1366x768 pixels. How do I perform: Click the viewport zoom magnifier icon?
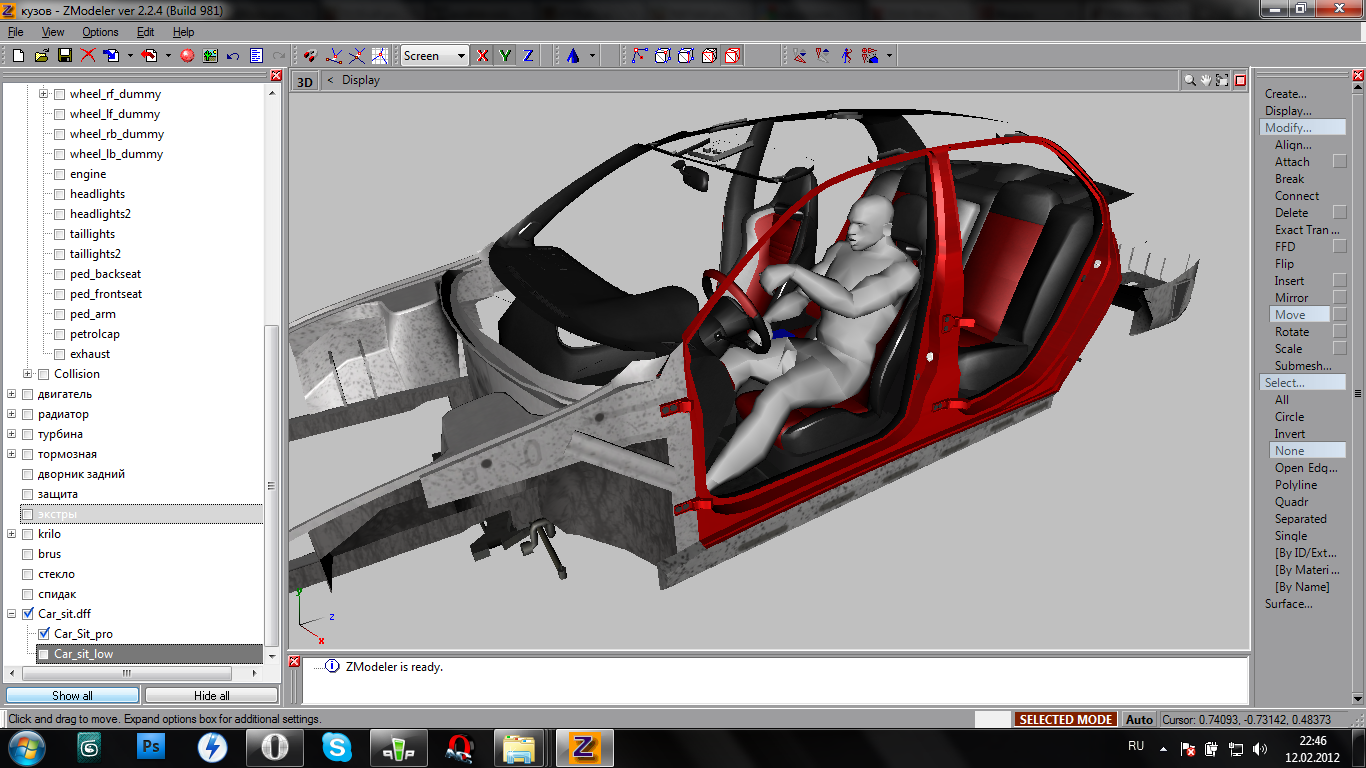click(1190, 81)
